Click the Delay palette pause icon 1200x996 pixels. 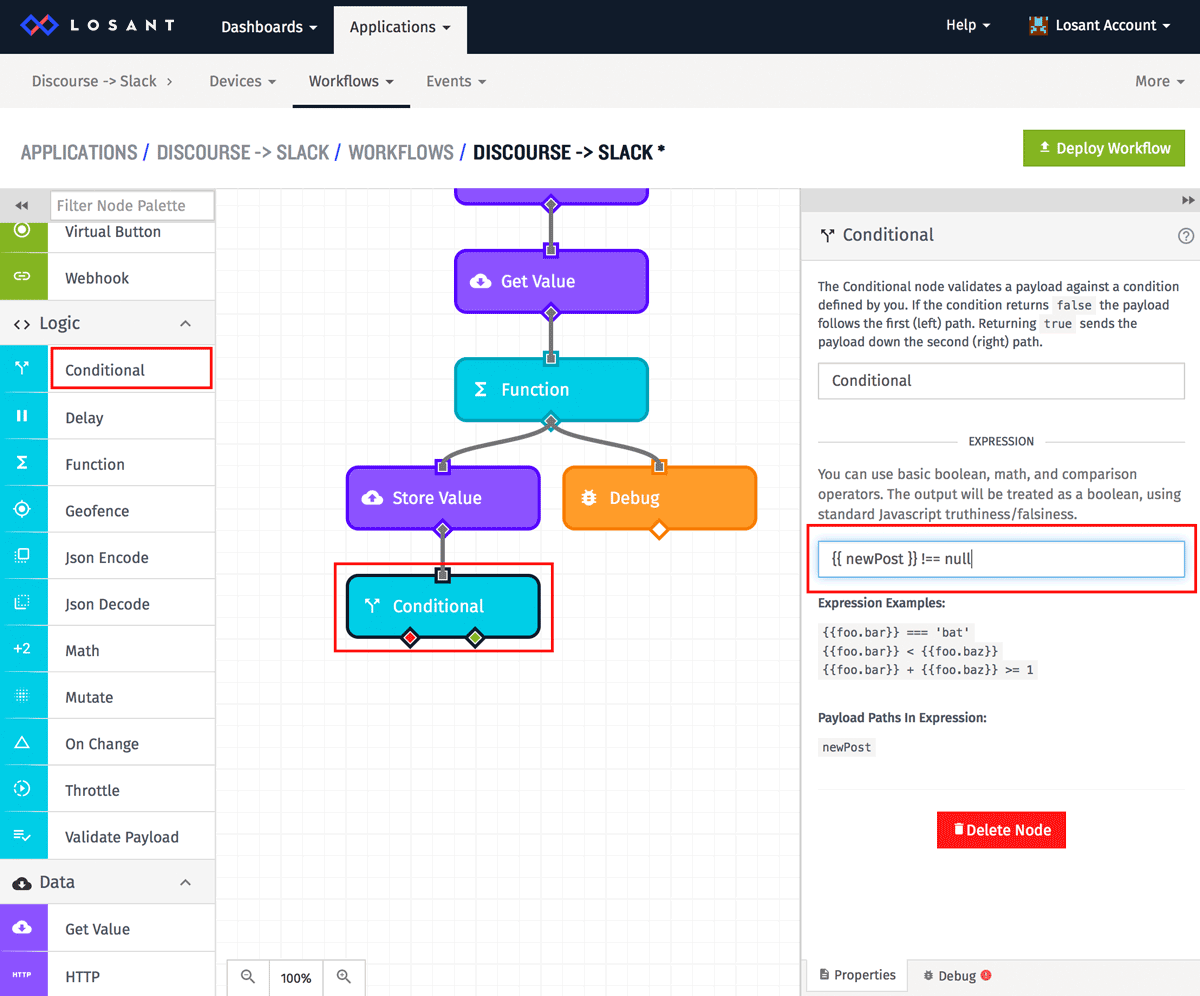(23, 416)
